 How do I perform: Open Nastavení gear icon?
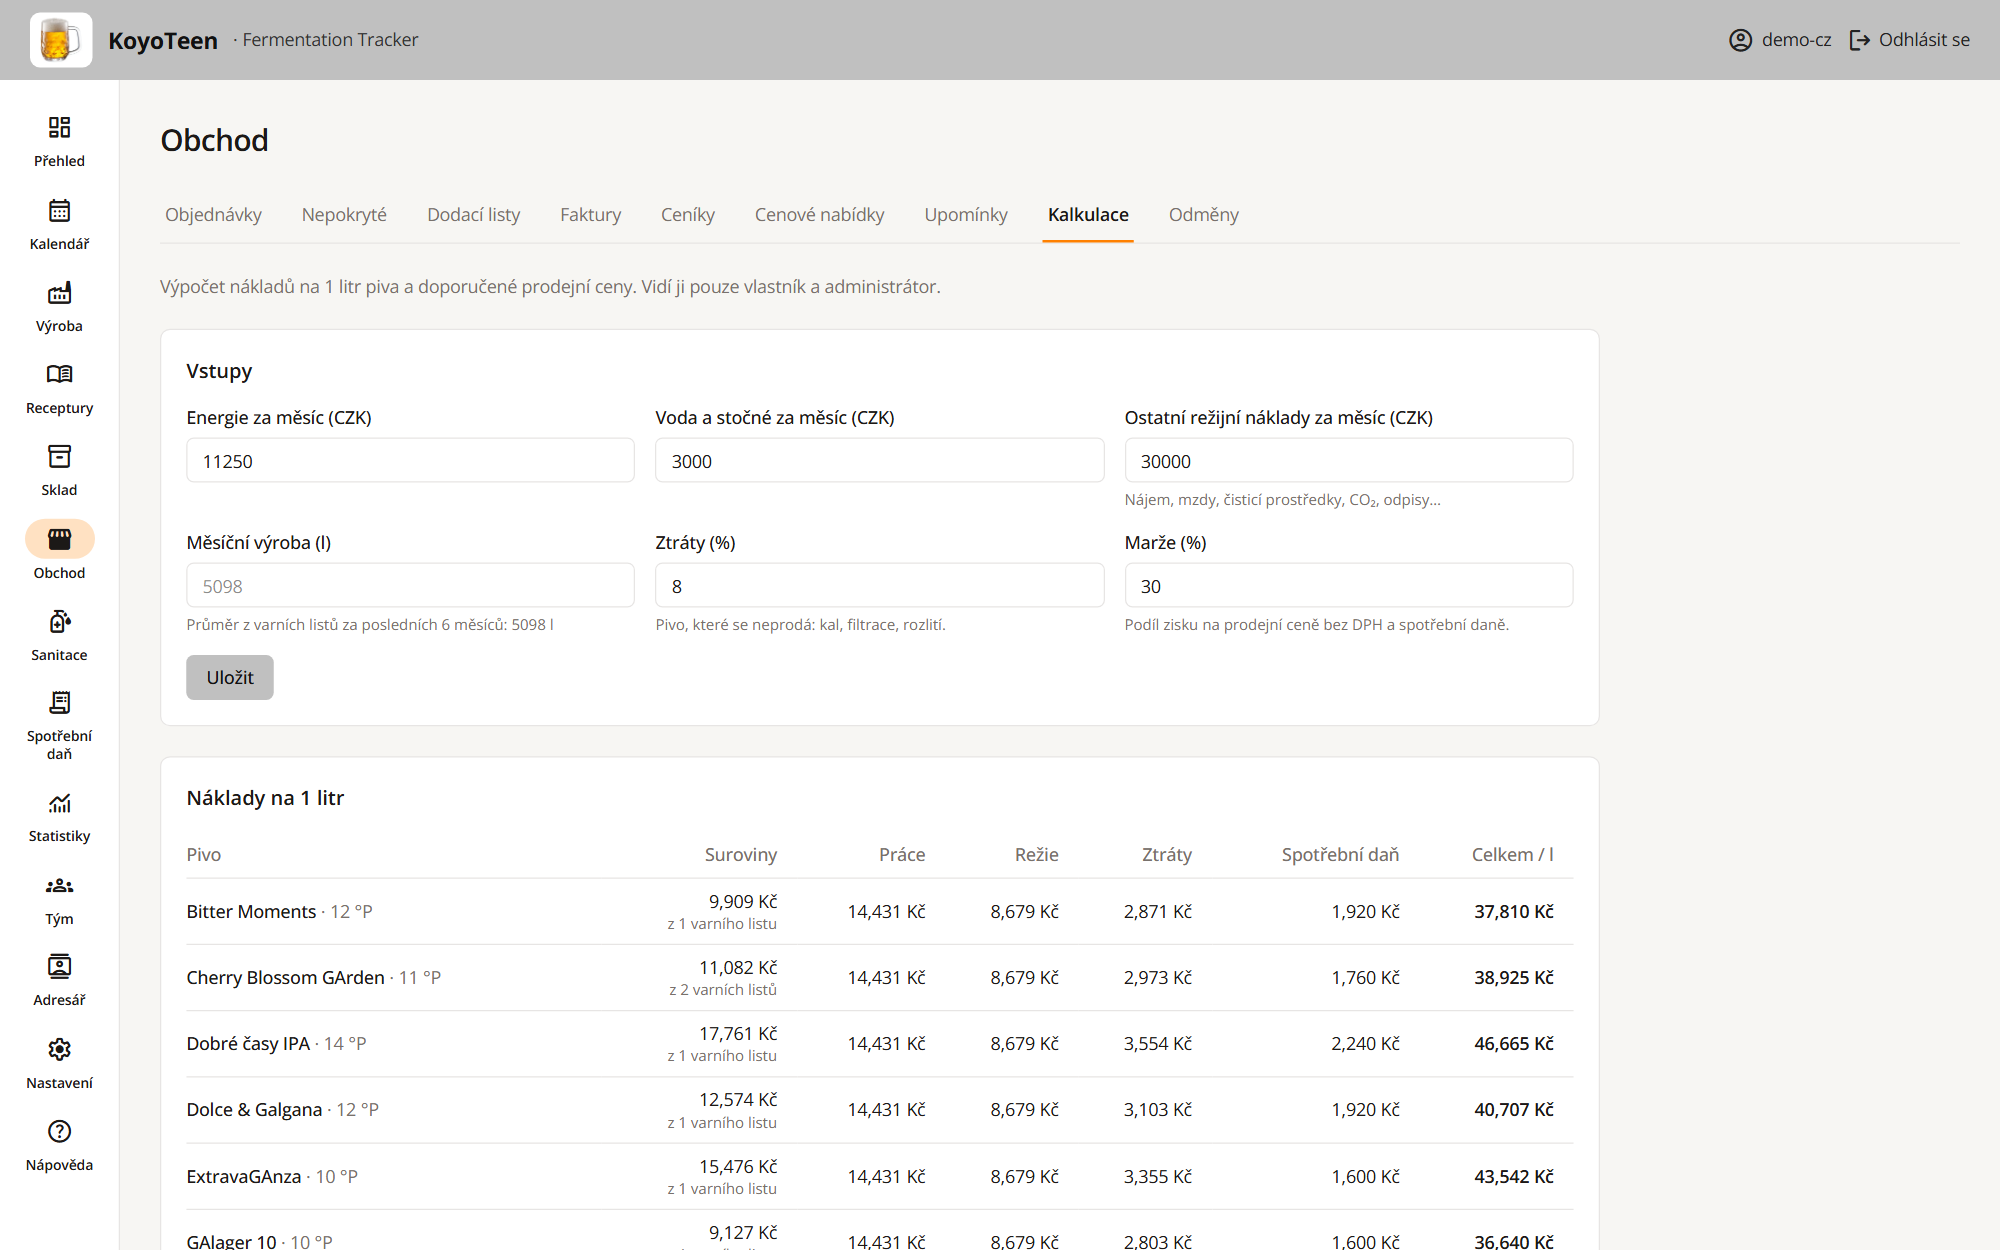[x=59, y=1049]
